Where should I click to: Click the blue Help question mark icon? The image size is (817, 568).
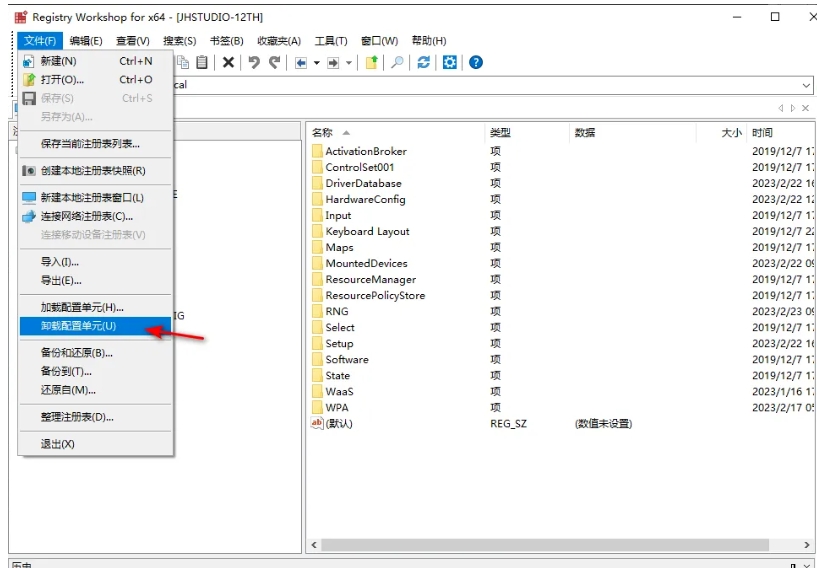pos(476,62)
